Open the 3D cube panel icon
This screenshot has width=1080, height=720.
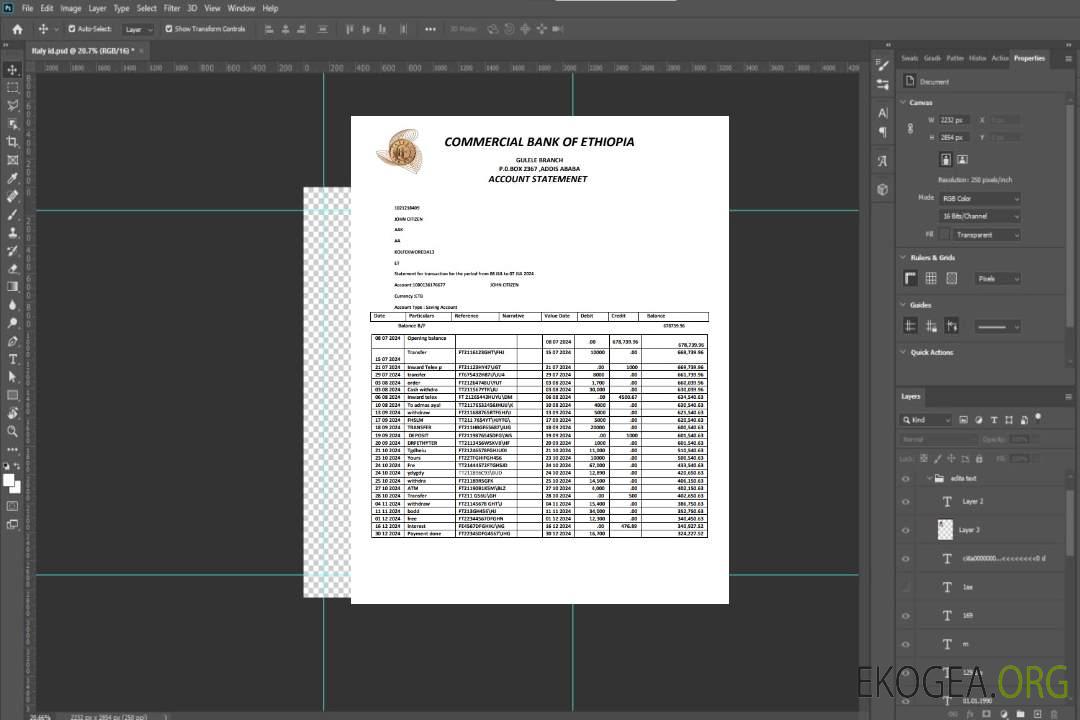point(883,189)
